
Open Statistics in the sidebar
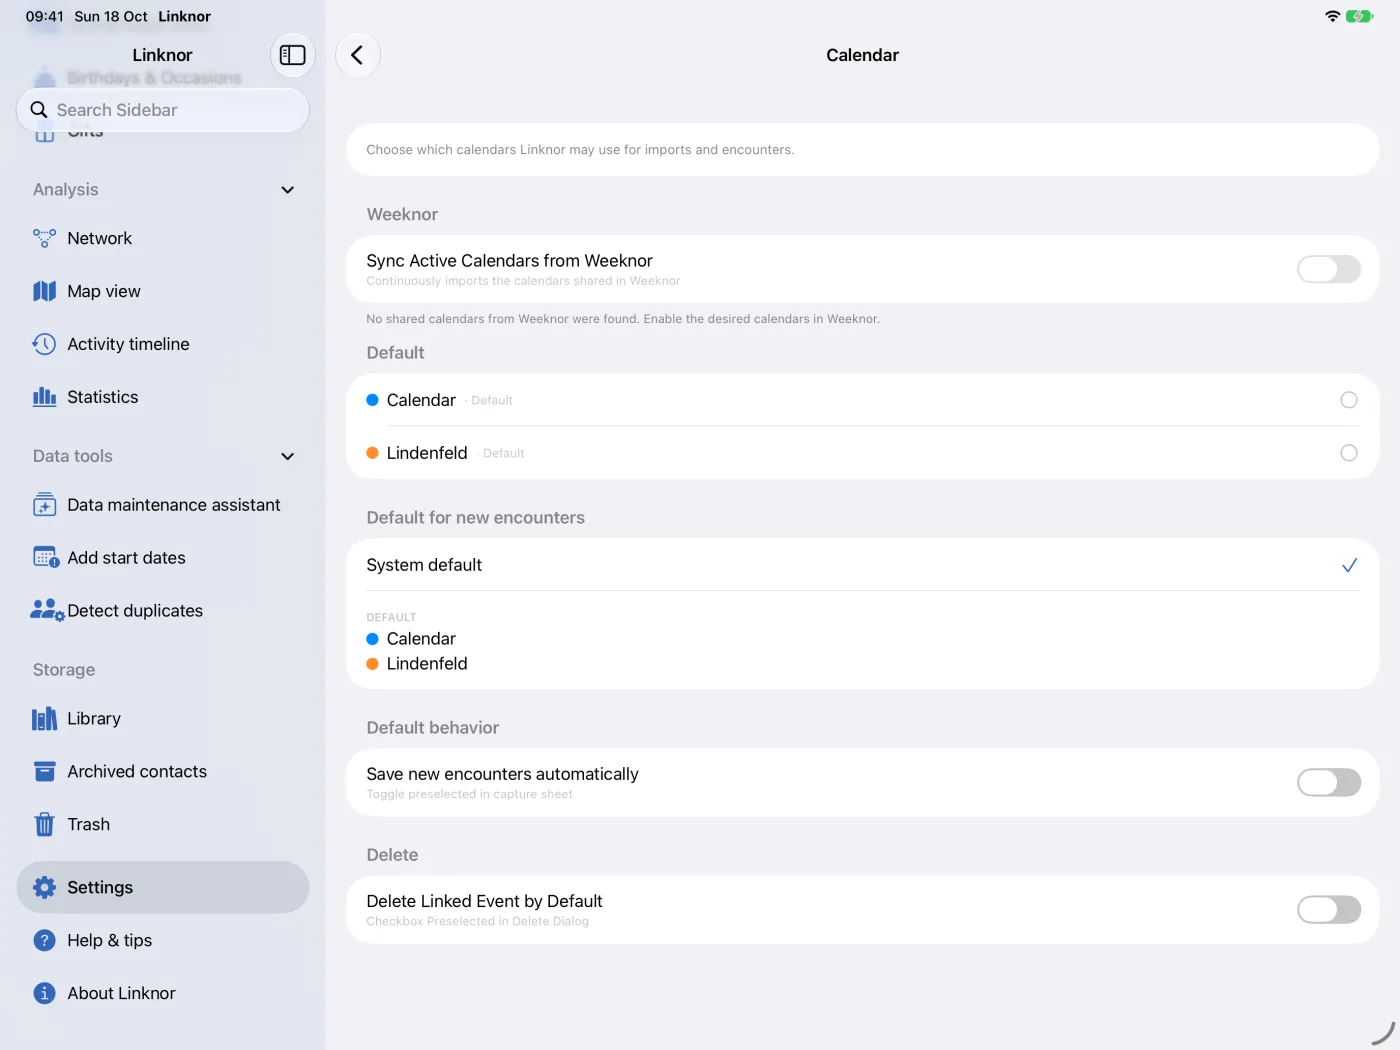click(163, 397)
